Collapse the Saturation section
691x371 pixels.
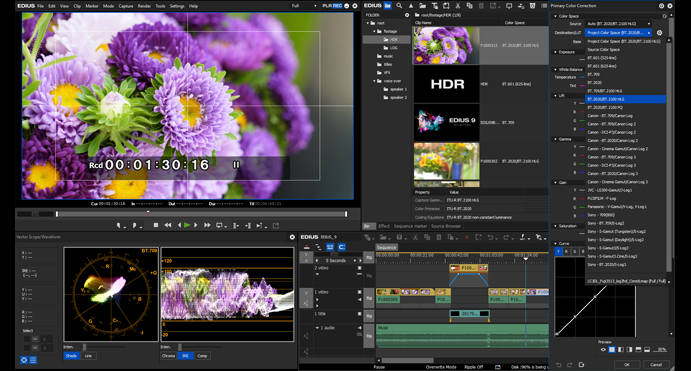pyautogui.click(x=555, y=226)
